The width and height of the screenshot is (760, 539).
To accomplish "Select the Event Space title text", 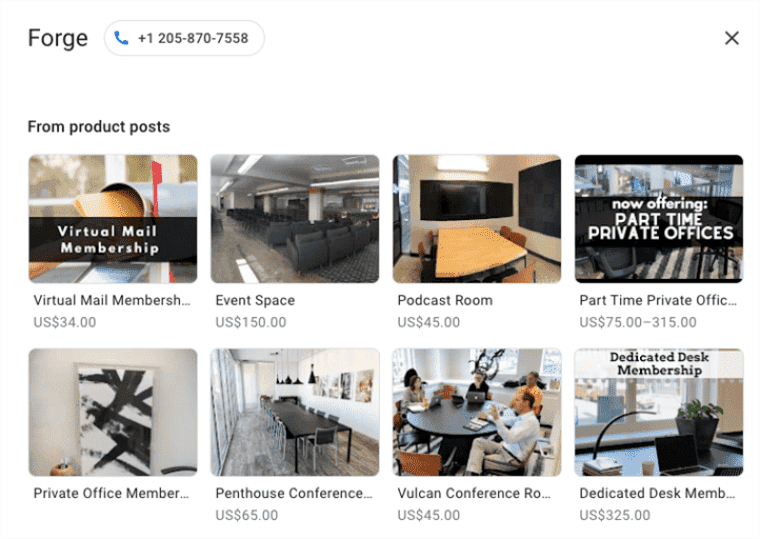I will point(255,300).
